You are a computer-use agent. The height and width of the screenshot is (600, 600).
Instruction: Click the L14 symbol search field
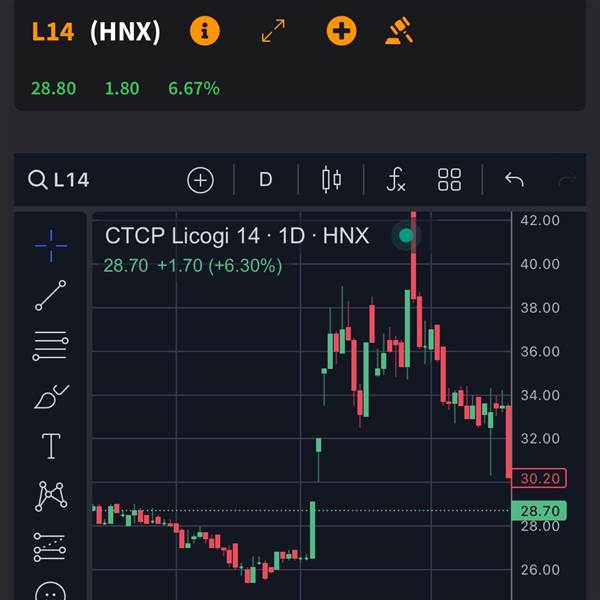coord(59,180)
